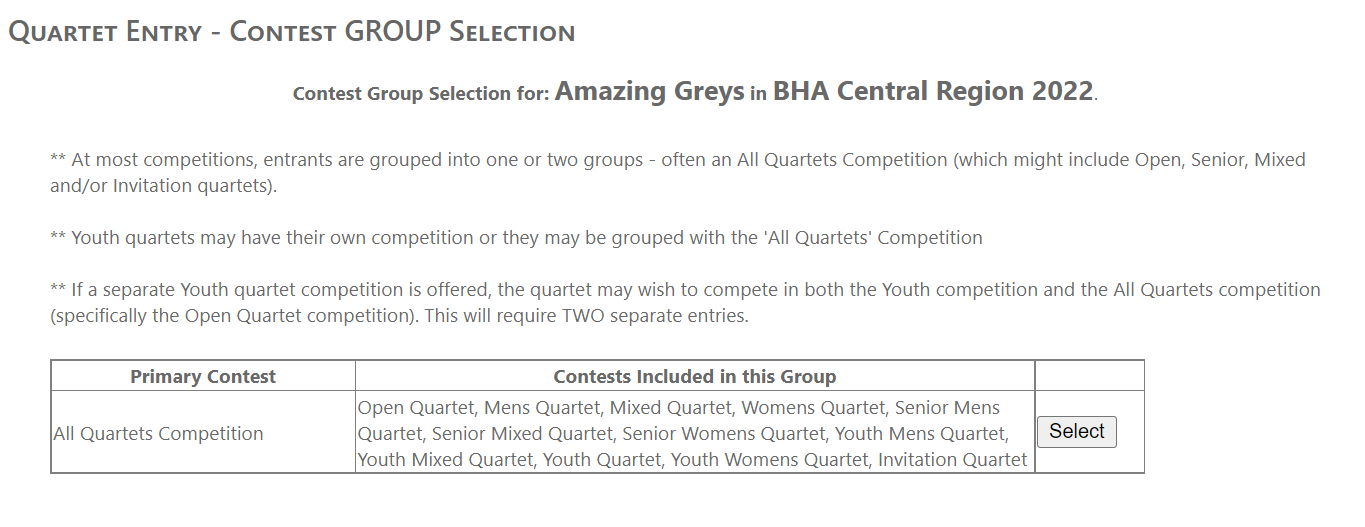Click the Quartet Entry page heading
1365x527 pixels.
coord(291,31)
